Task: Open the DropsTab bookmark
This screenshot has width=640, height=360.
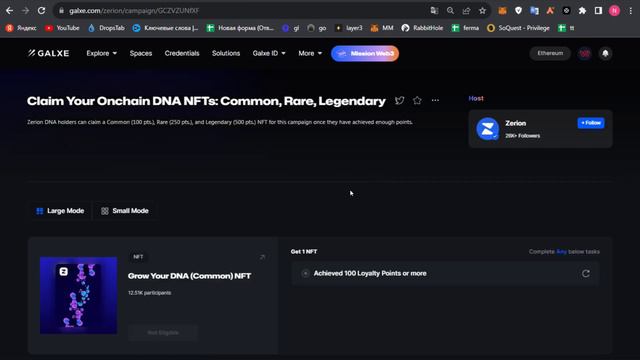Action: click(x=106, y=28)
